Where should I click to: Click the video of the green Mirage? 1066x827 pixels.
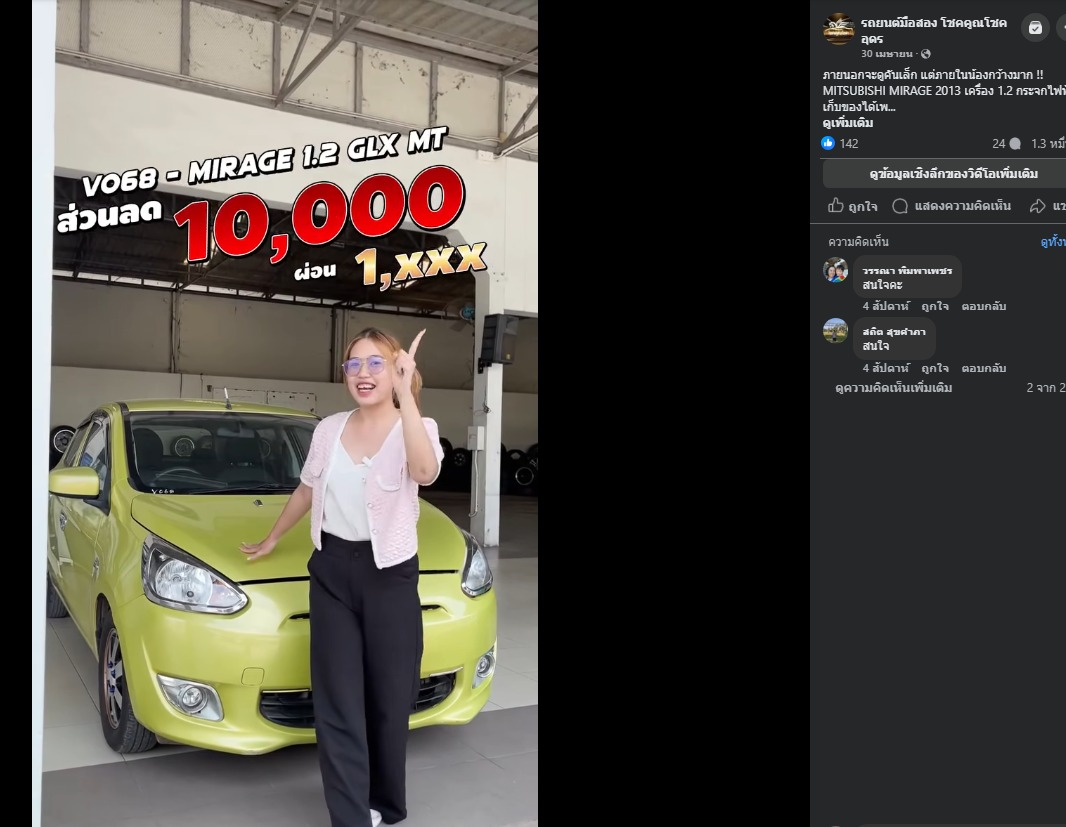(x=285, y=414)
